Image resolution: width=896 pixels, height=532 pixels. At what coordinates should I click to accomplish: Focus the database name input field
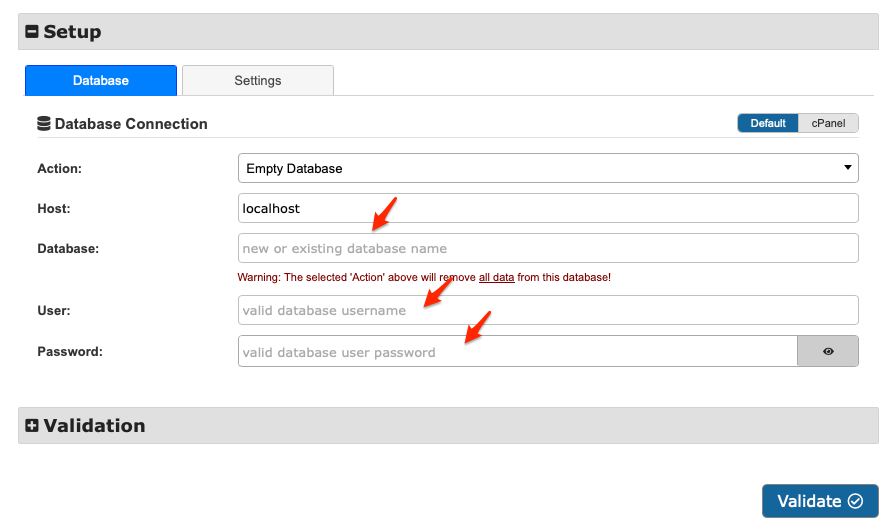point(548,248)
